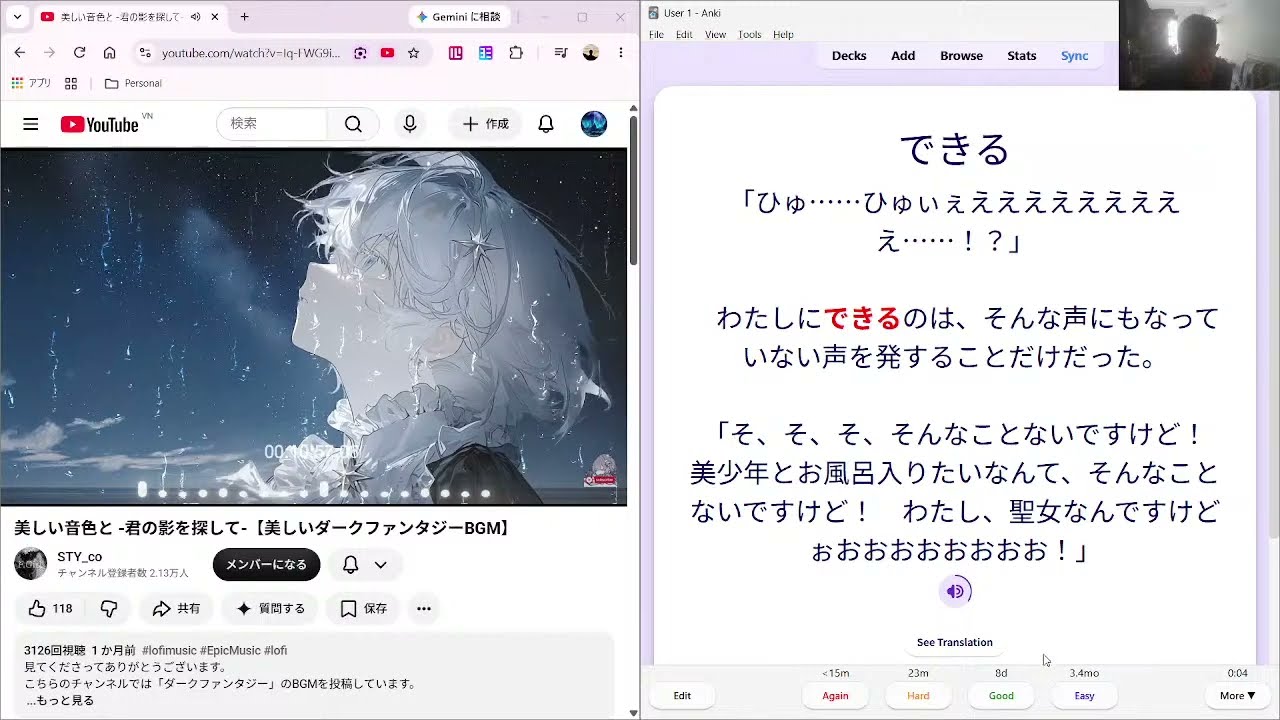The image size is (1280, 720).
Task: Play the card audio speaker icon
Action: tap(955, 591)
